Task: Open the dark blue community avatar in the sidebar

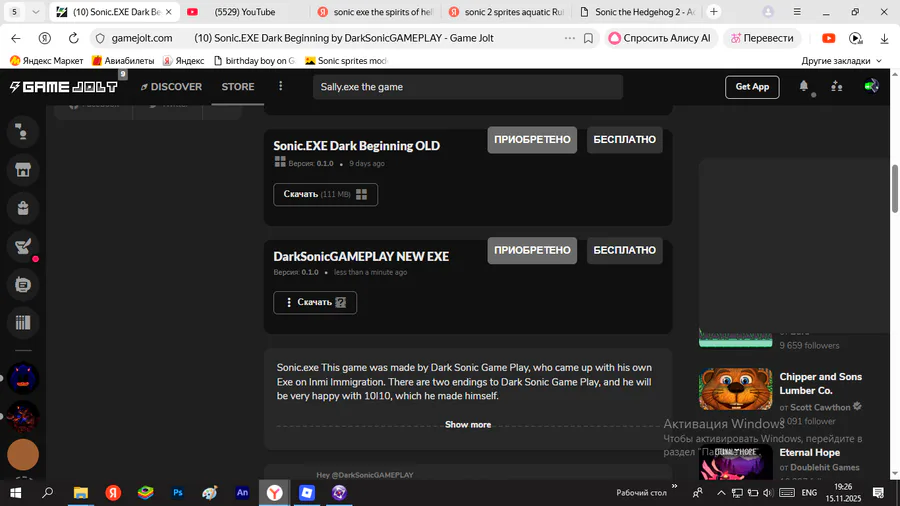Action: (23, 378)
